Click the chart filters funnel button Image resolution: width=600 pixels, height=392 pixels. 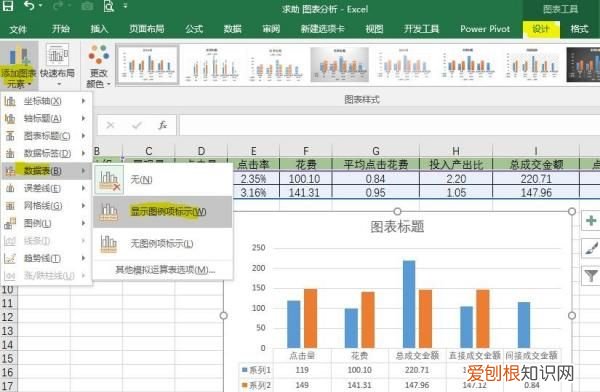591,276
